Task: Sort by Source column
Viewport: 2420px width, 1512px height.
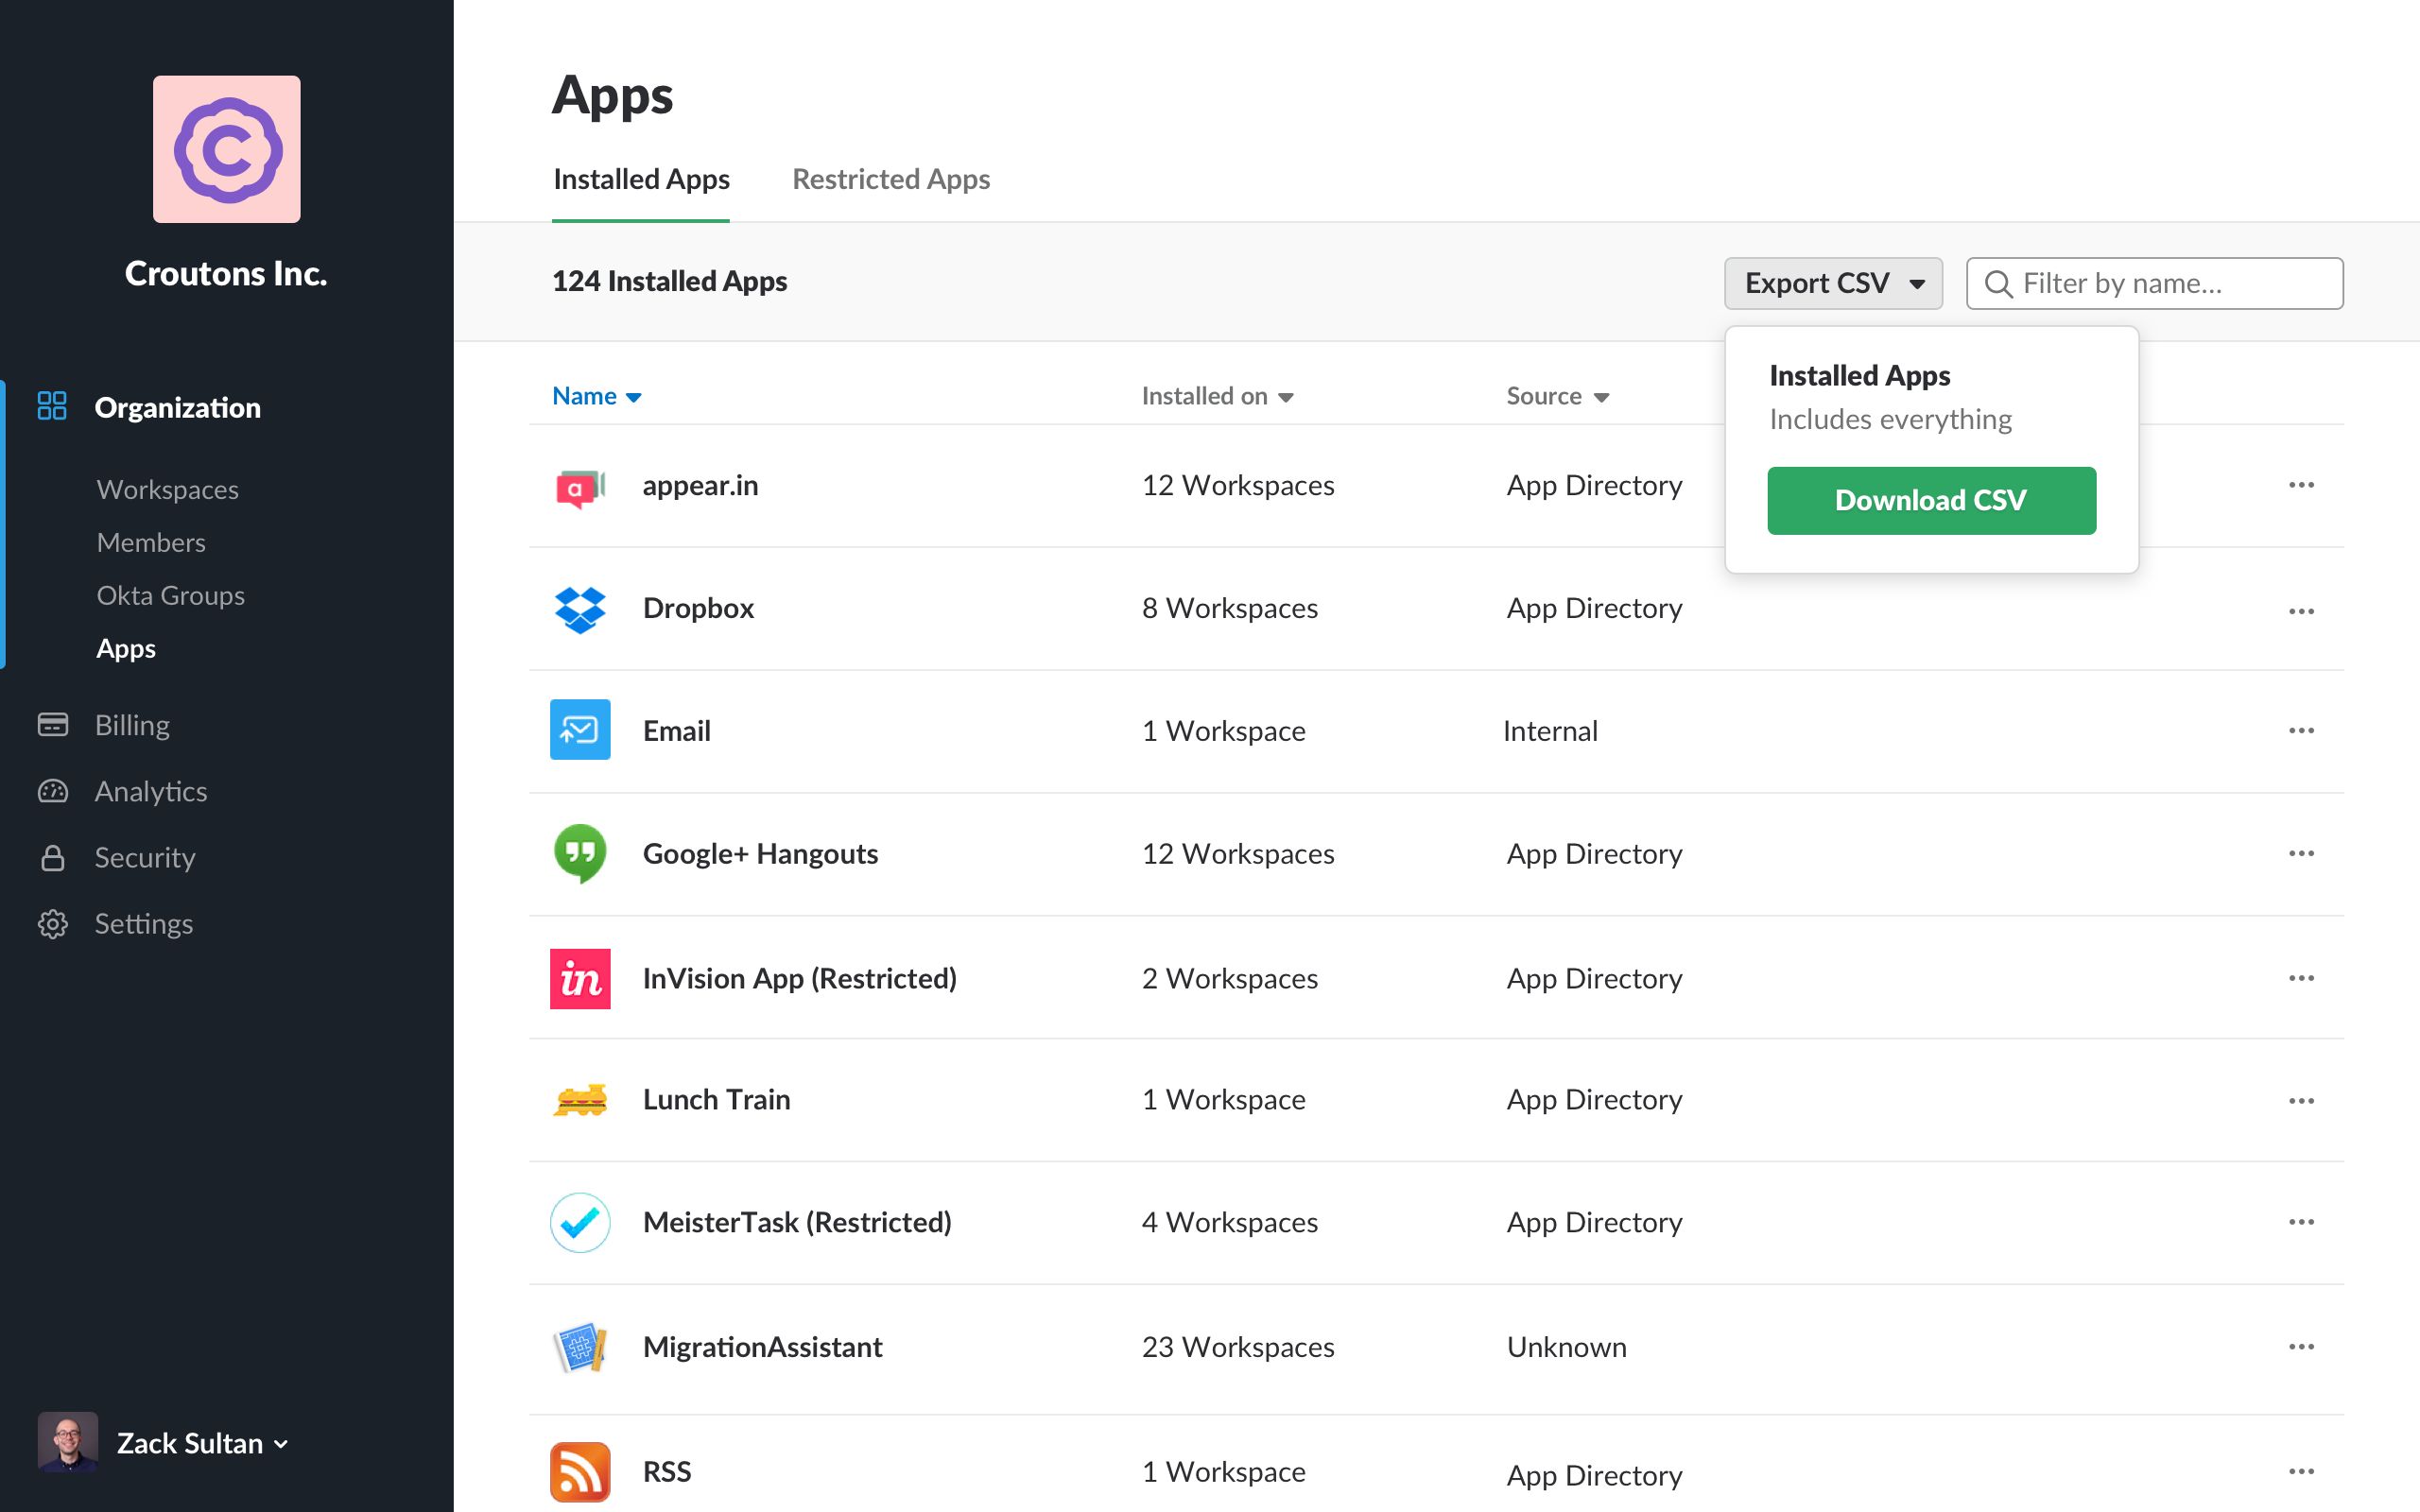Action: [x=1557, y=396]
